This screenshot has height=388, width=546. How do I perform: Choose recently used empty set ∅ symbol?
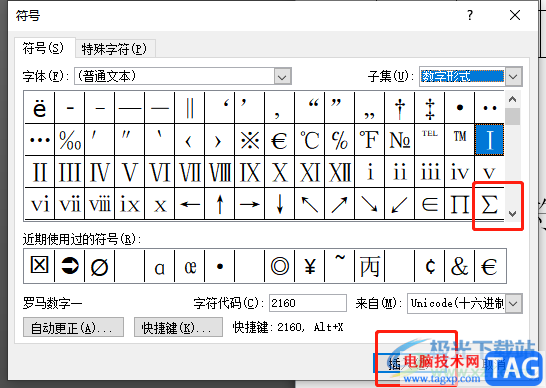[99, 266]
